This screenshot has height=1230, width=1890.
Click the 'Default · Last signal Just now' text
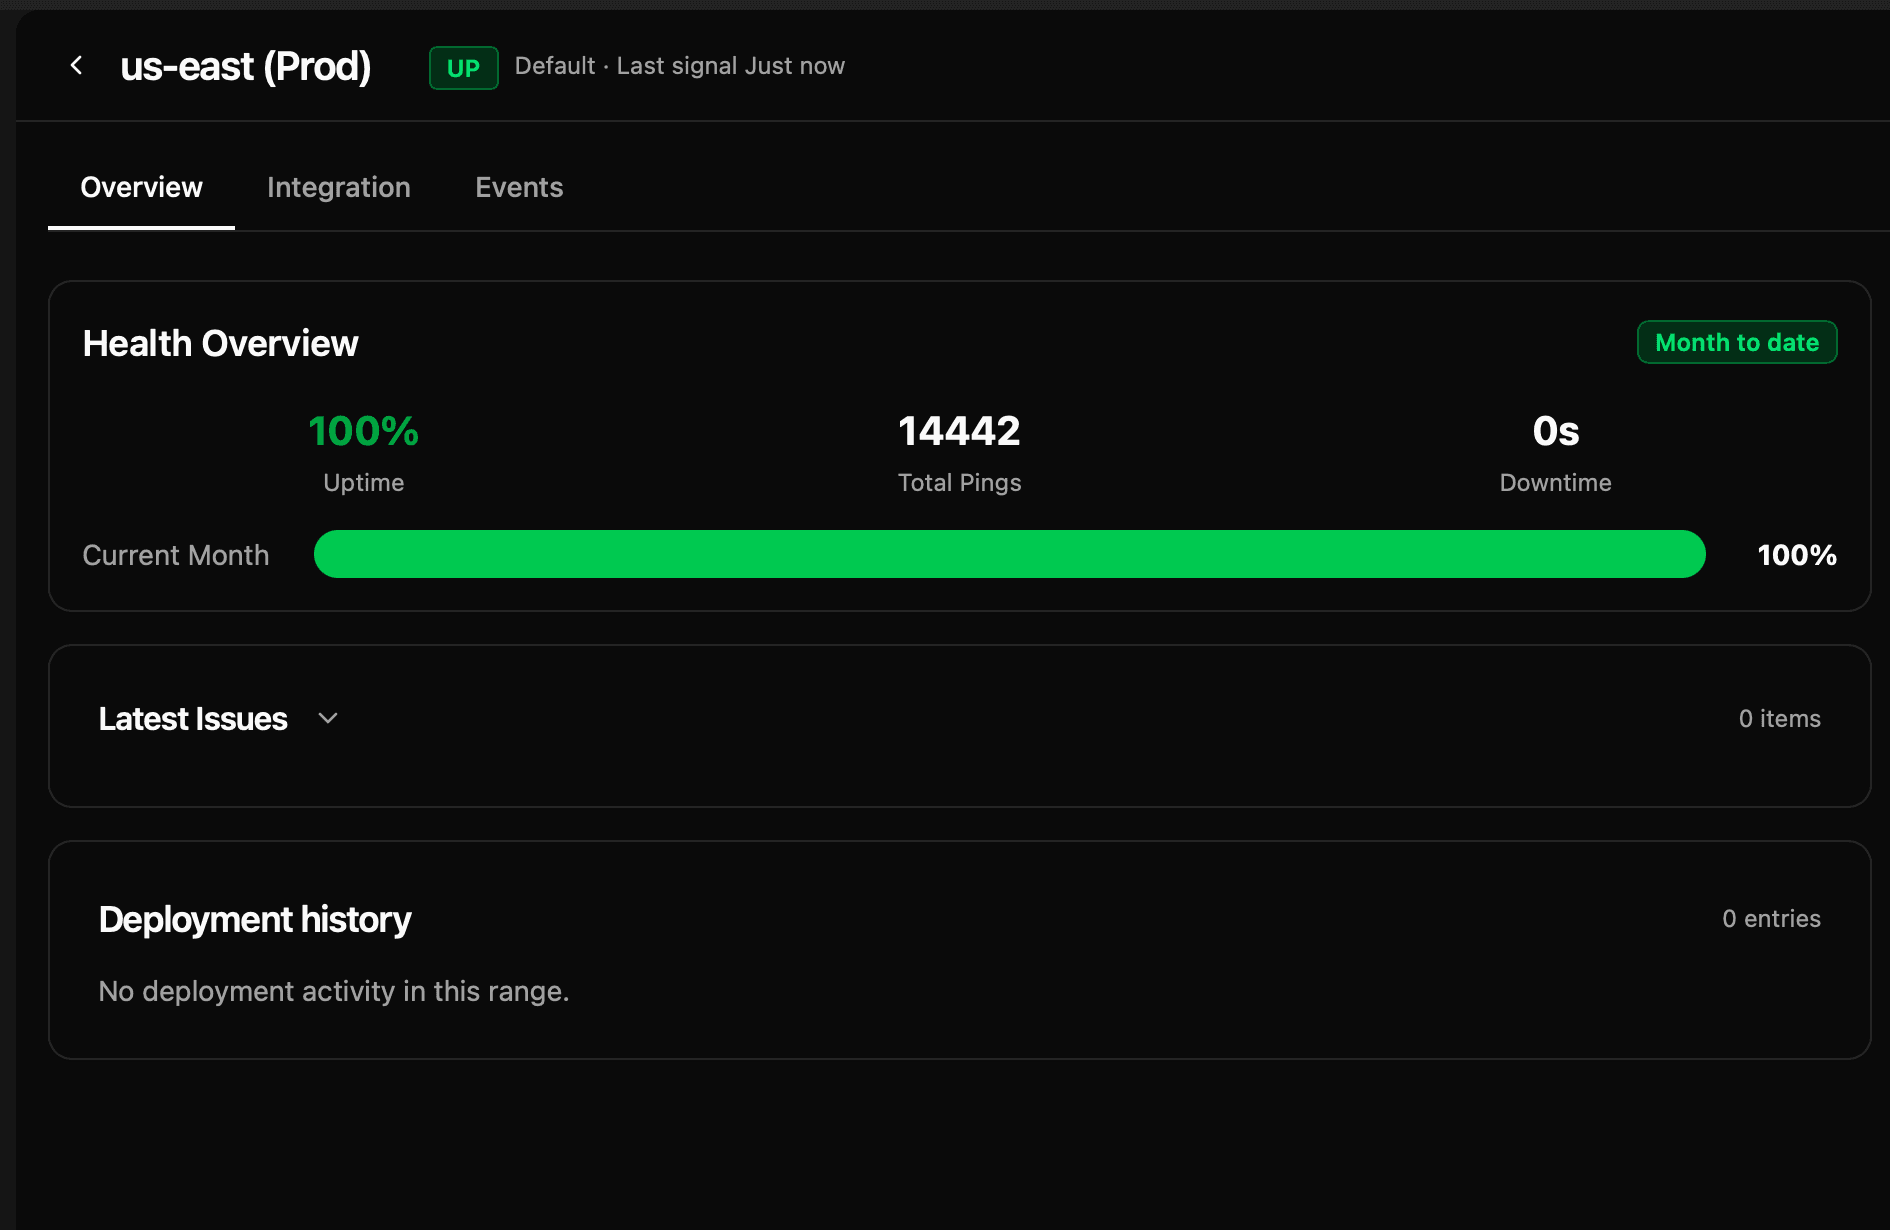click(x=680, y=66)
